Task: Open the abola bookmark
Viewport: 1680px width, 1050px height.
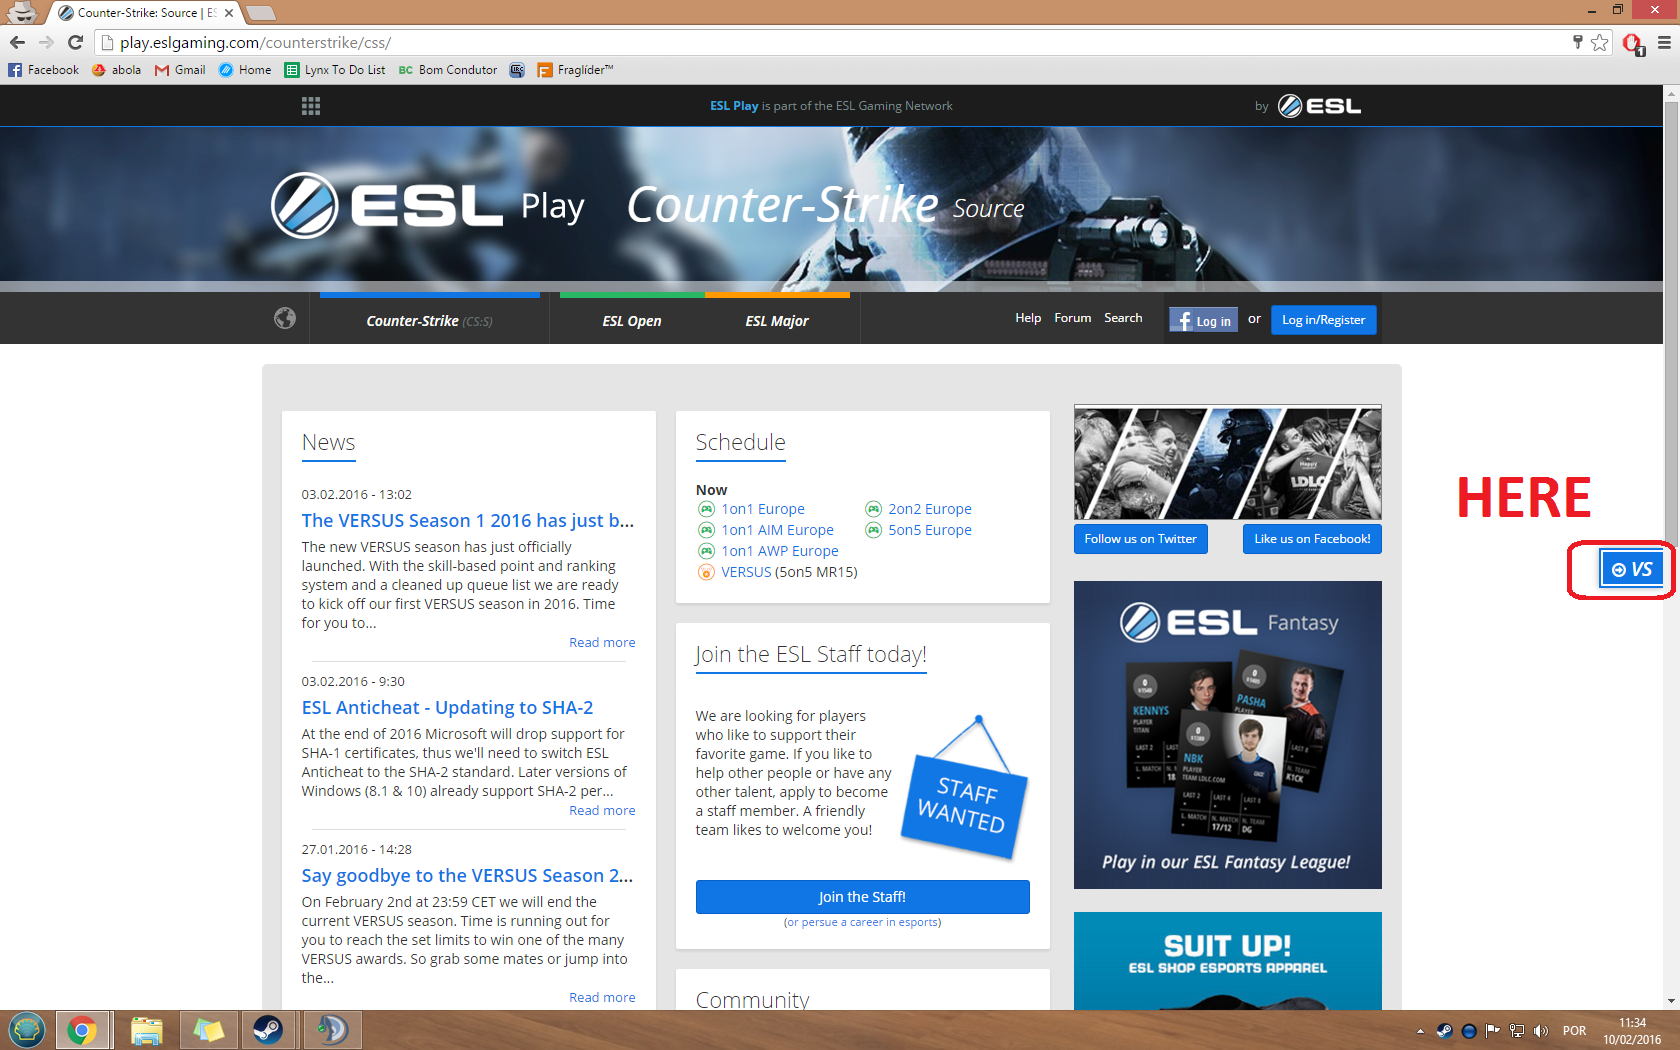Action: pos(116,70)
